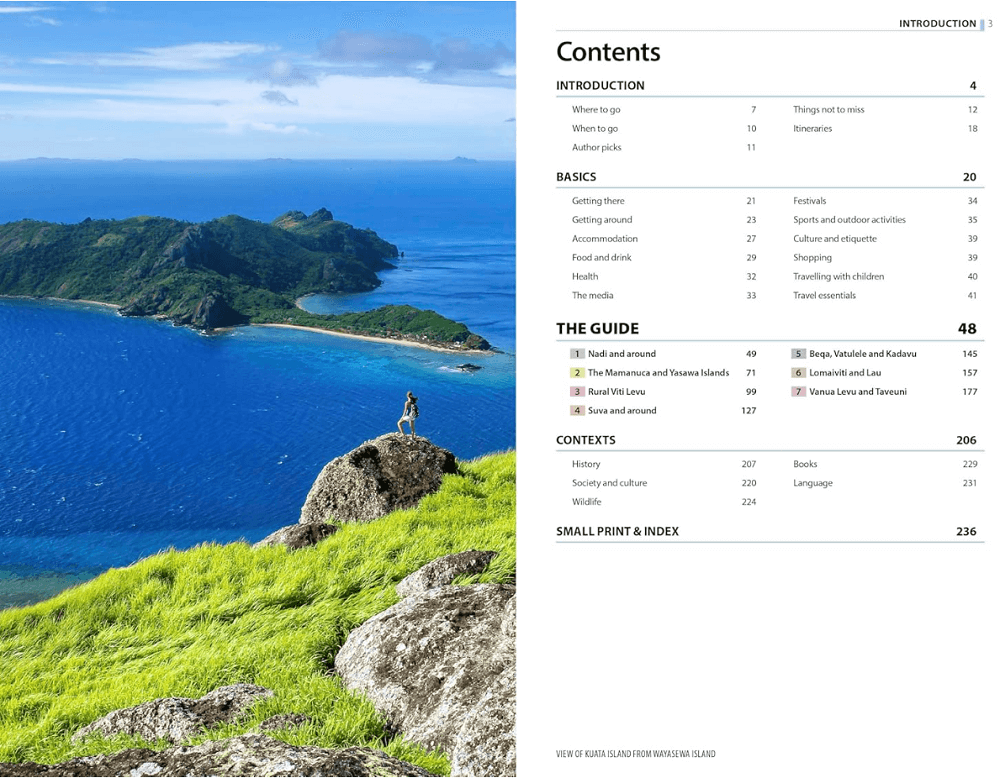Screen dimensions: 1000x778
Task: Click the Sports and outdoor activities entry
Action: tap(849, 220)
